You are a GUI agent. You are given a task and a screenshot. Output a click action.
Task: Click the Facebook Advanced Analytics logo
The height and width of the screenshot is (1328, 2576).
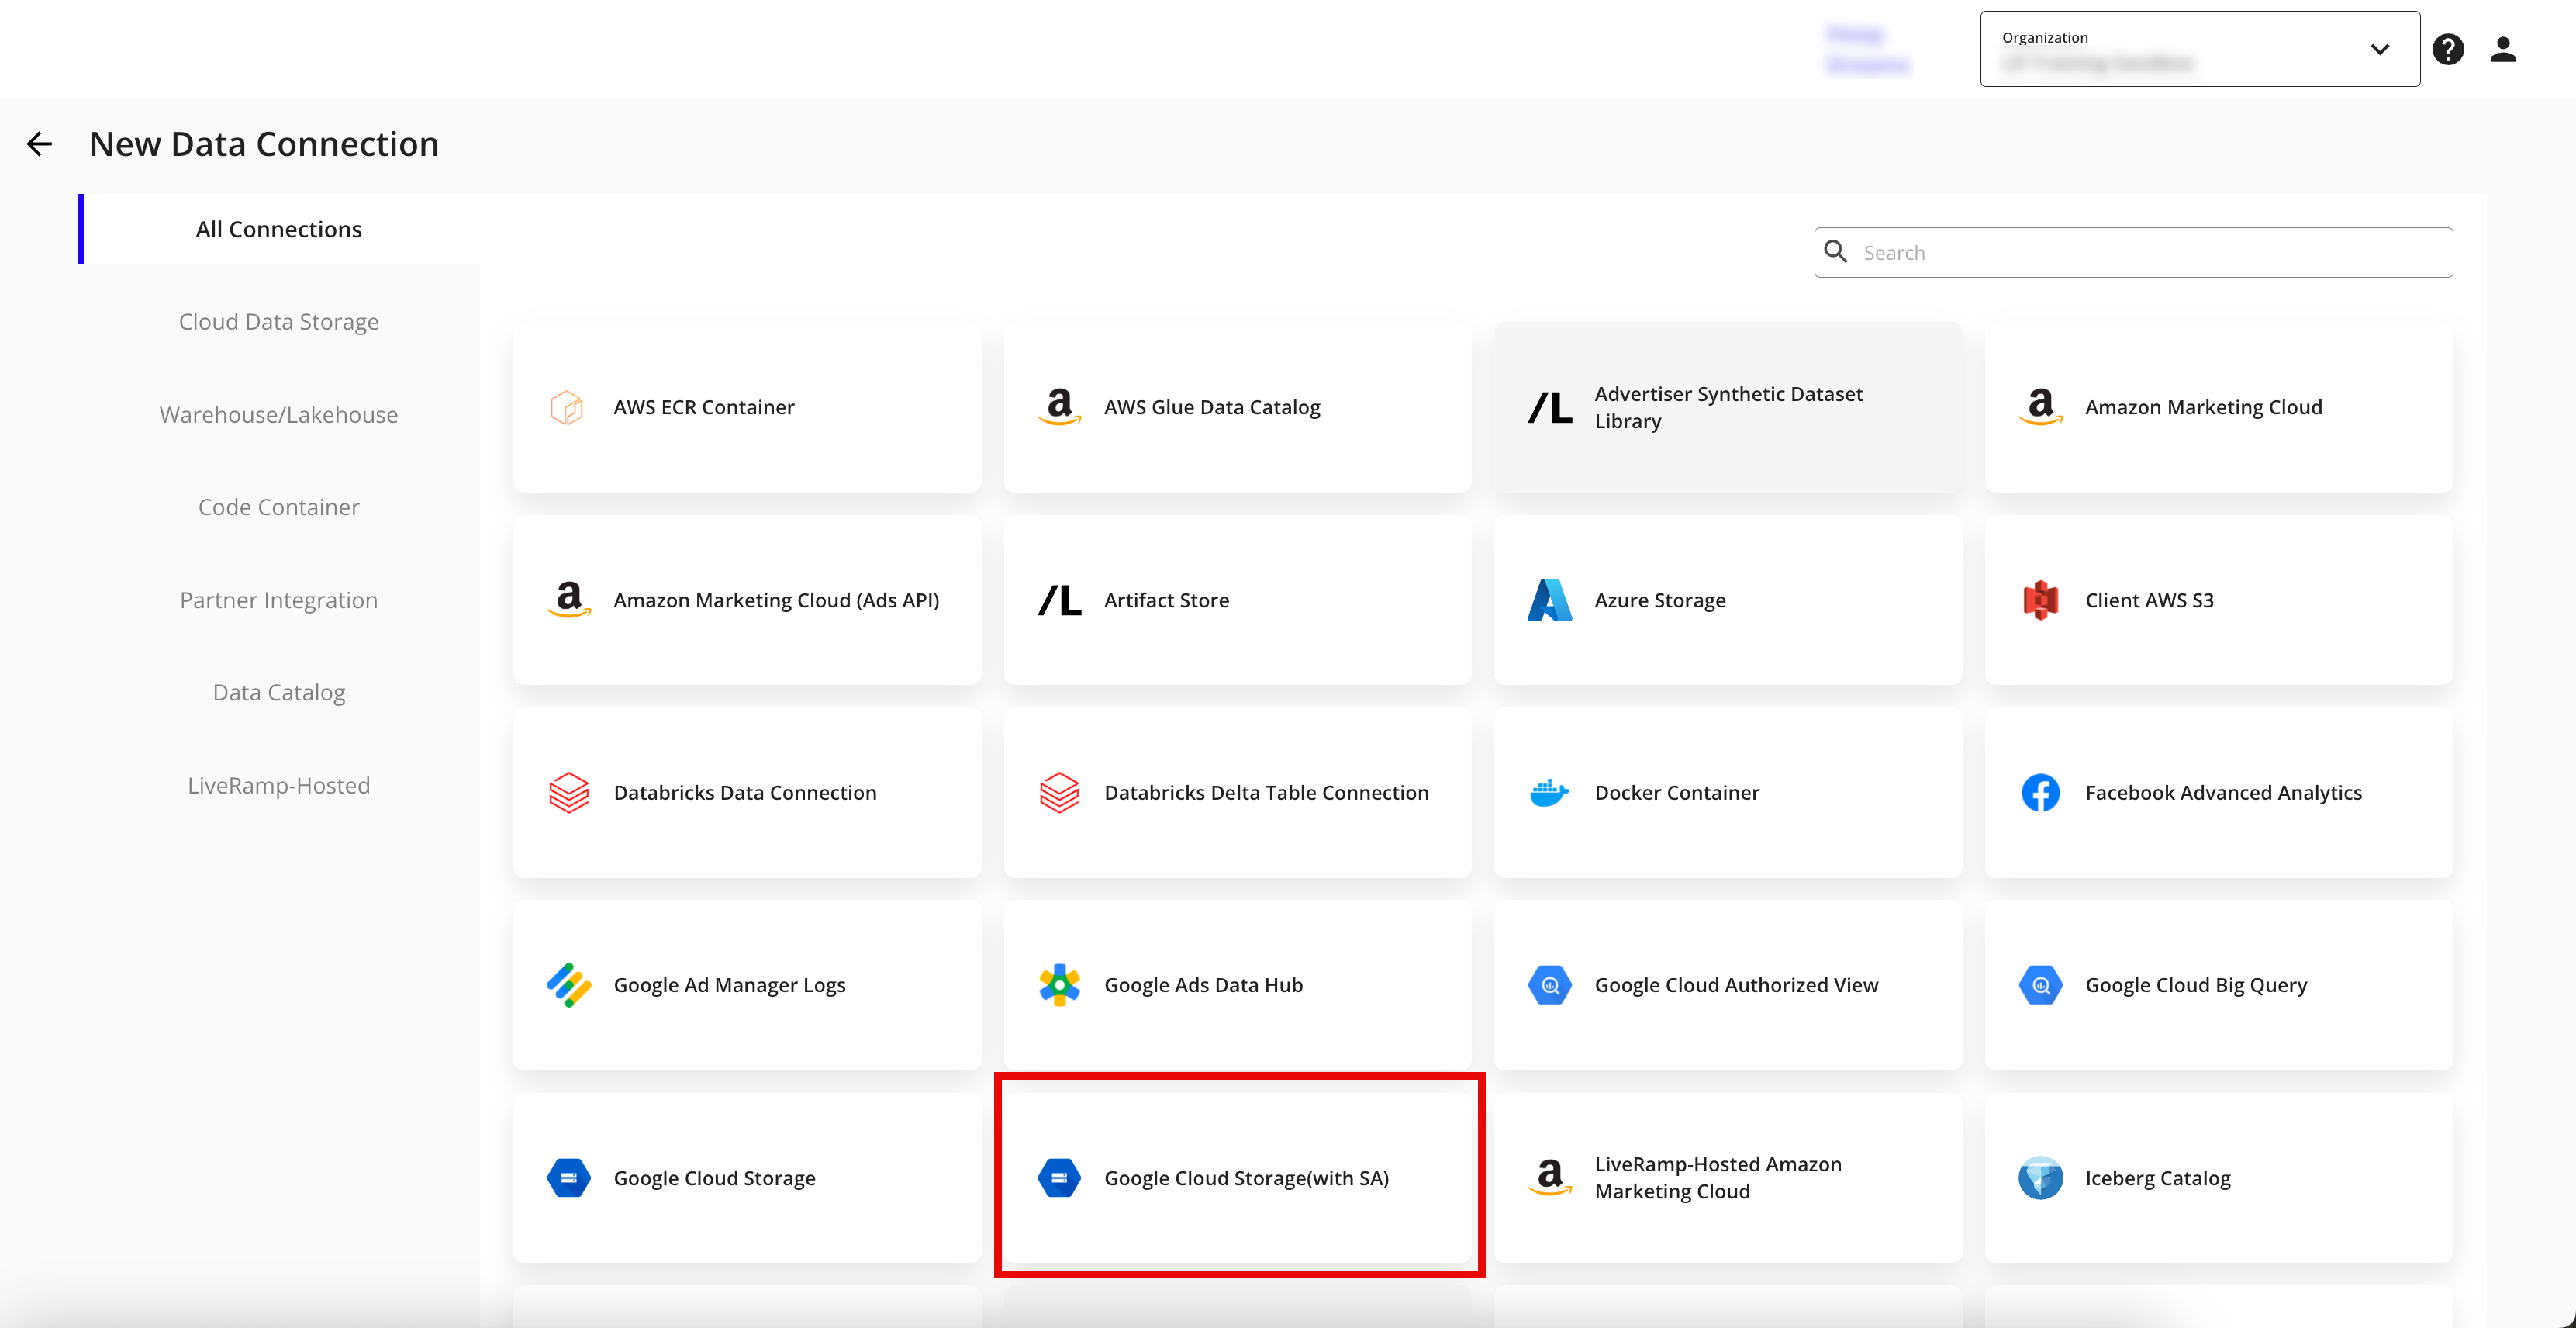point(2040,793)
